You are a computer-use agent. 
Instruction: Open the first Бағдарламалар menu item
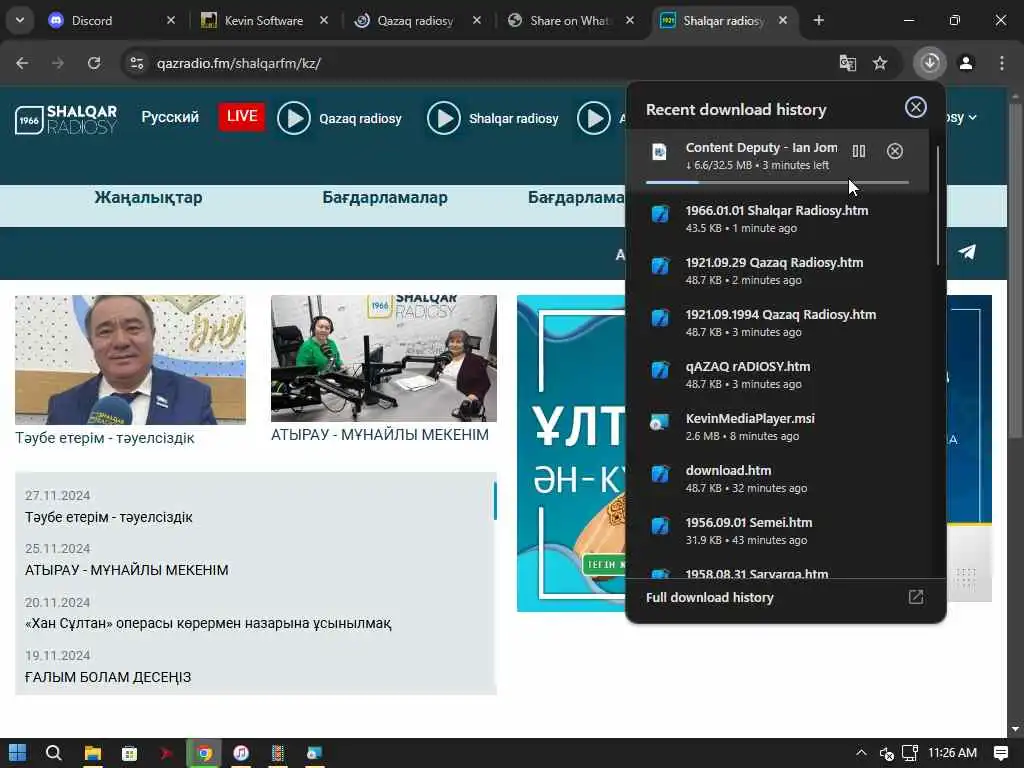coord(385,197)
